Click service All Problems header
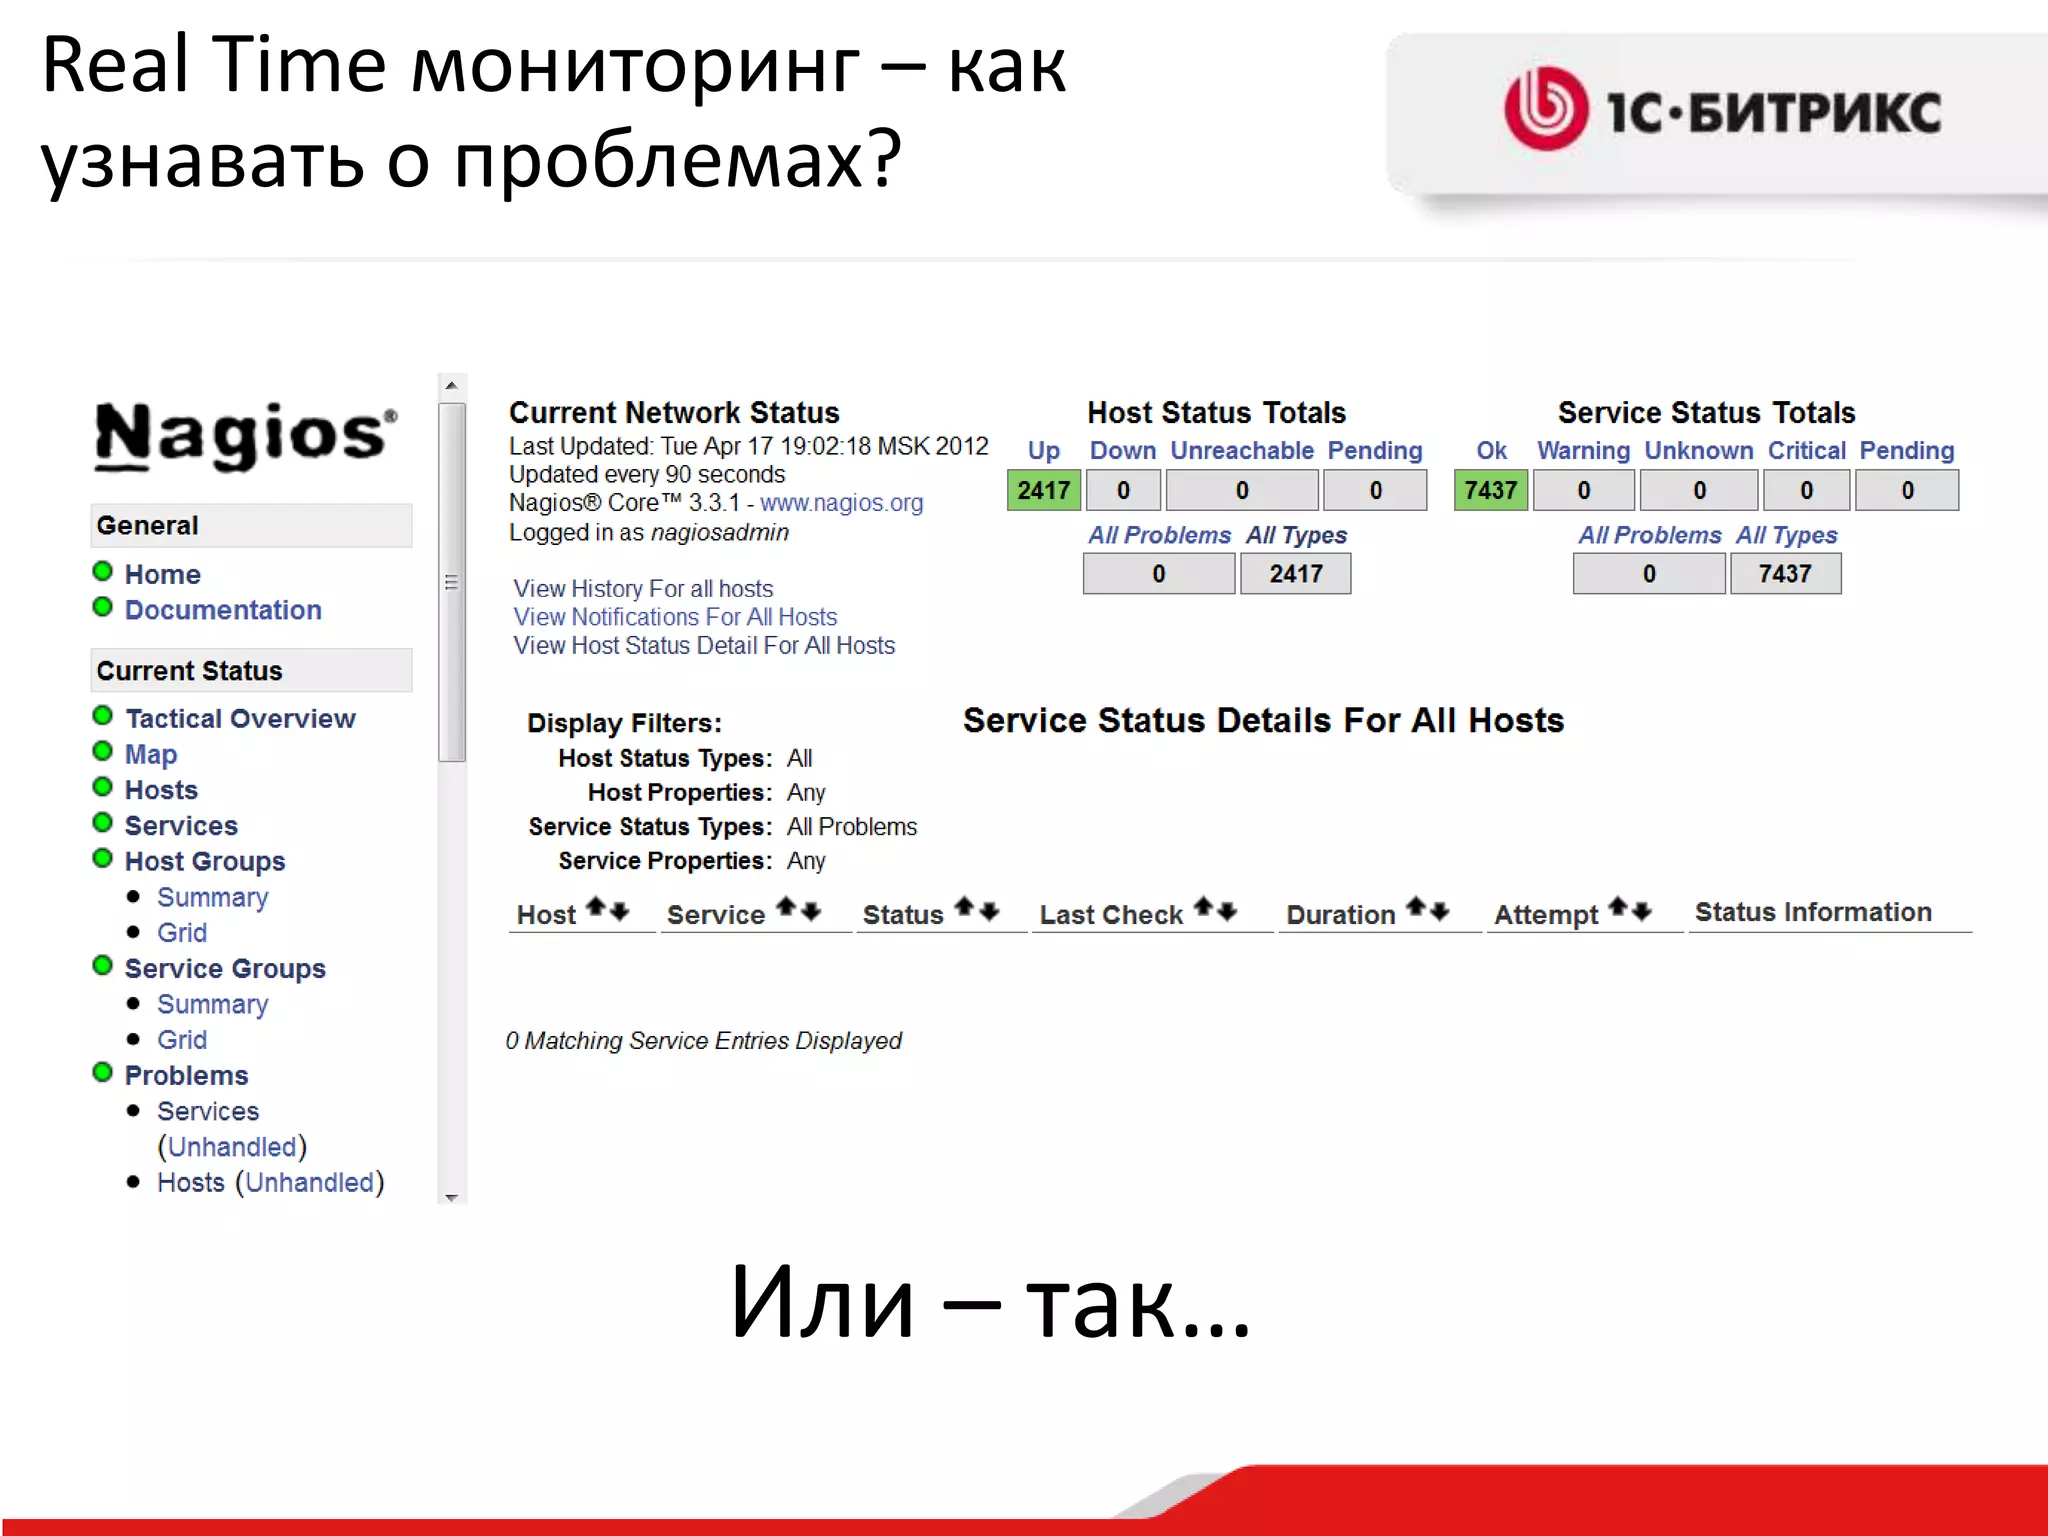 pyautogui.click(x=1650, y=536)
